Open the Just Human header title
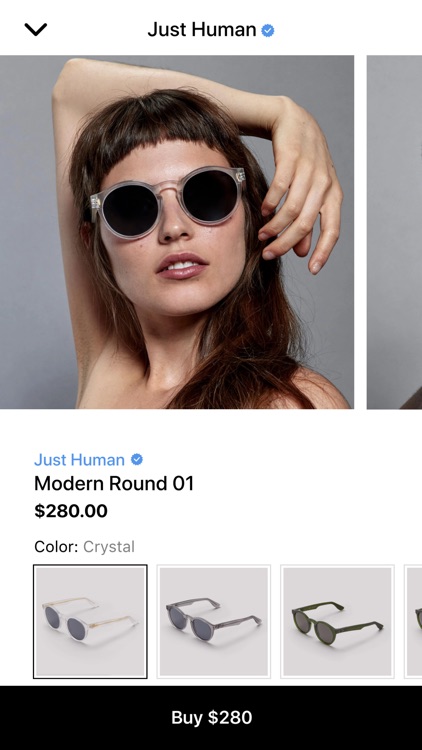The width and height of the screenshot is (422, 750). coord(202,30)
